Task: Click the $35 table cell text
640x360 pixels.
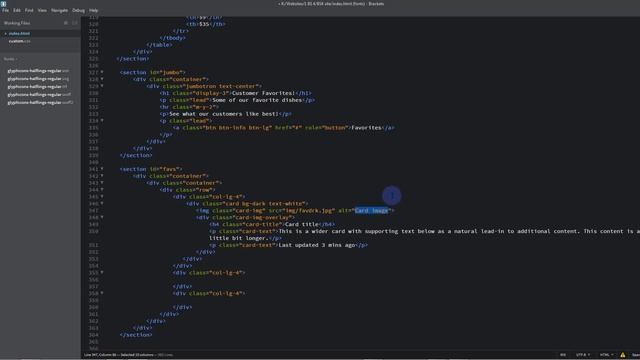Action: coord(204,24)
